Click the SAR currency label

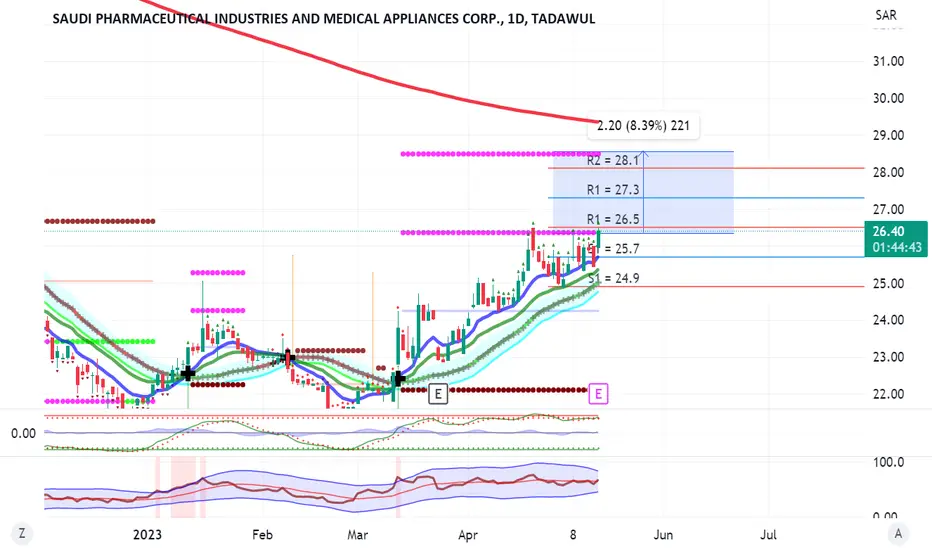(x=886, y=15)
